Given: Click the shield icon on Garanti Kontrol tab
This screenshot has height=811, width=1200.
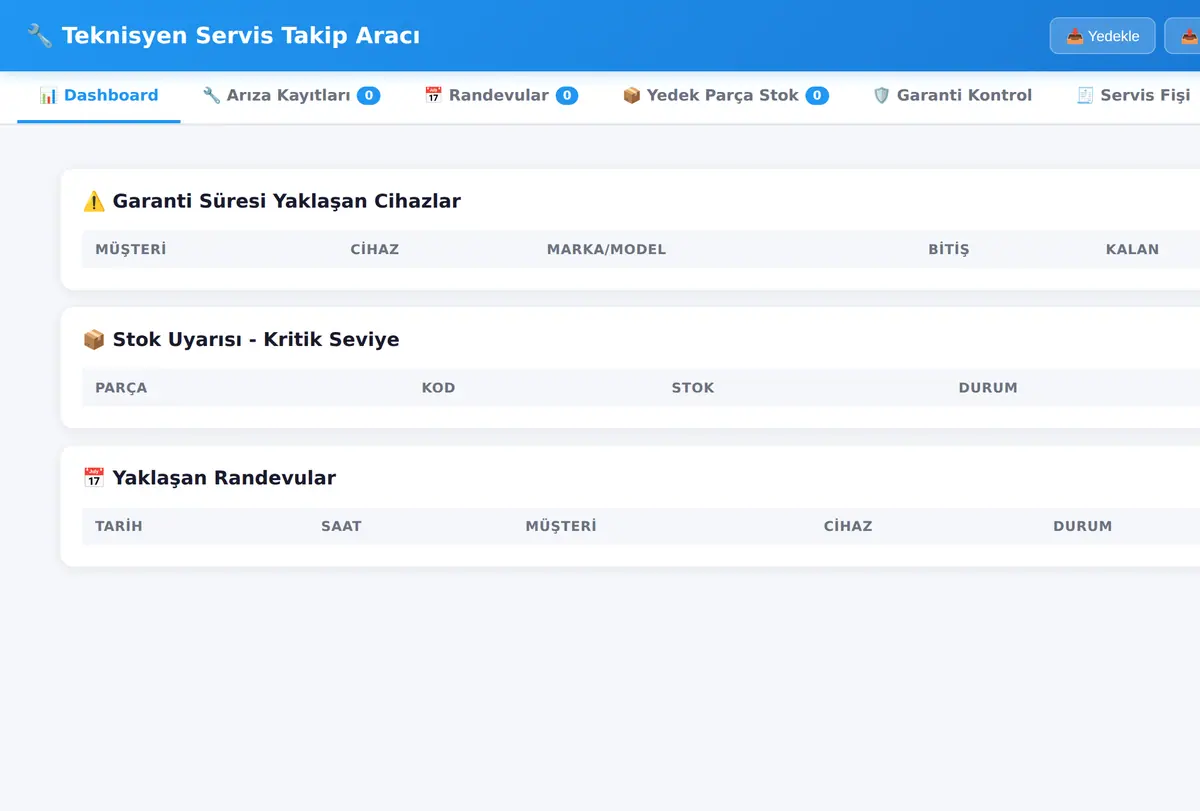Looking at the screenshot, I should coord(881,96).
